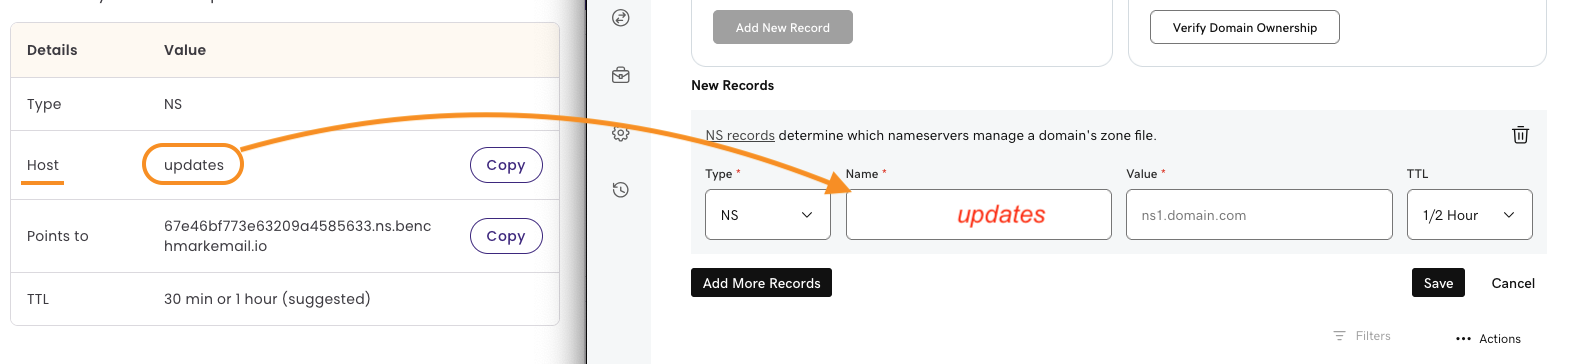The height and width of the screenshot is (364, 1577).
Task: Expand the TTL 1/2 Hour dropdown
Action: pos(1469,215)
